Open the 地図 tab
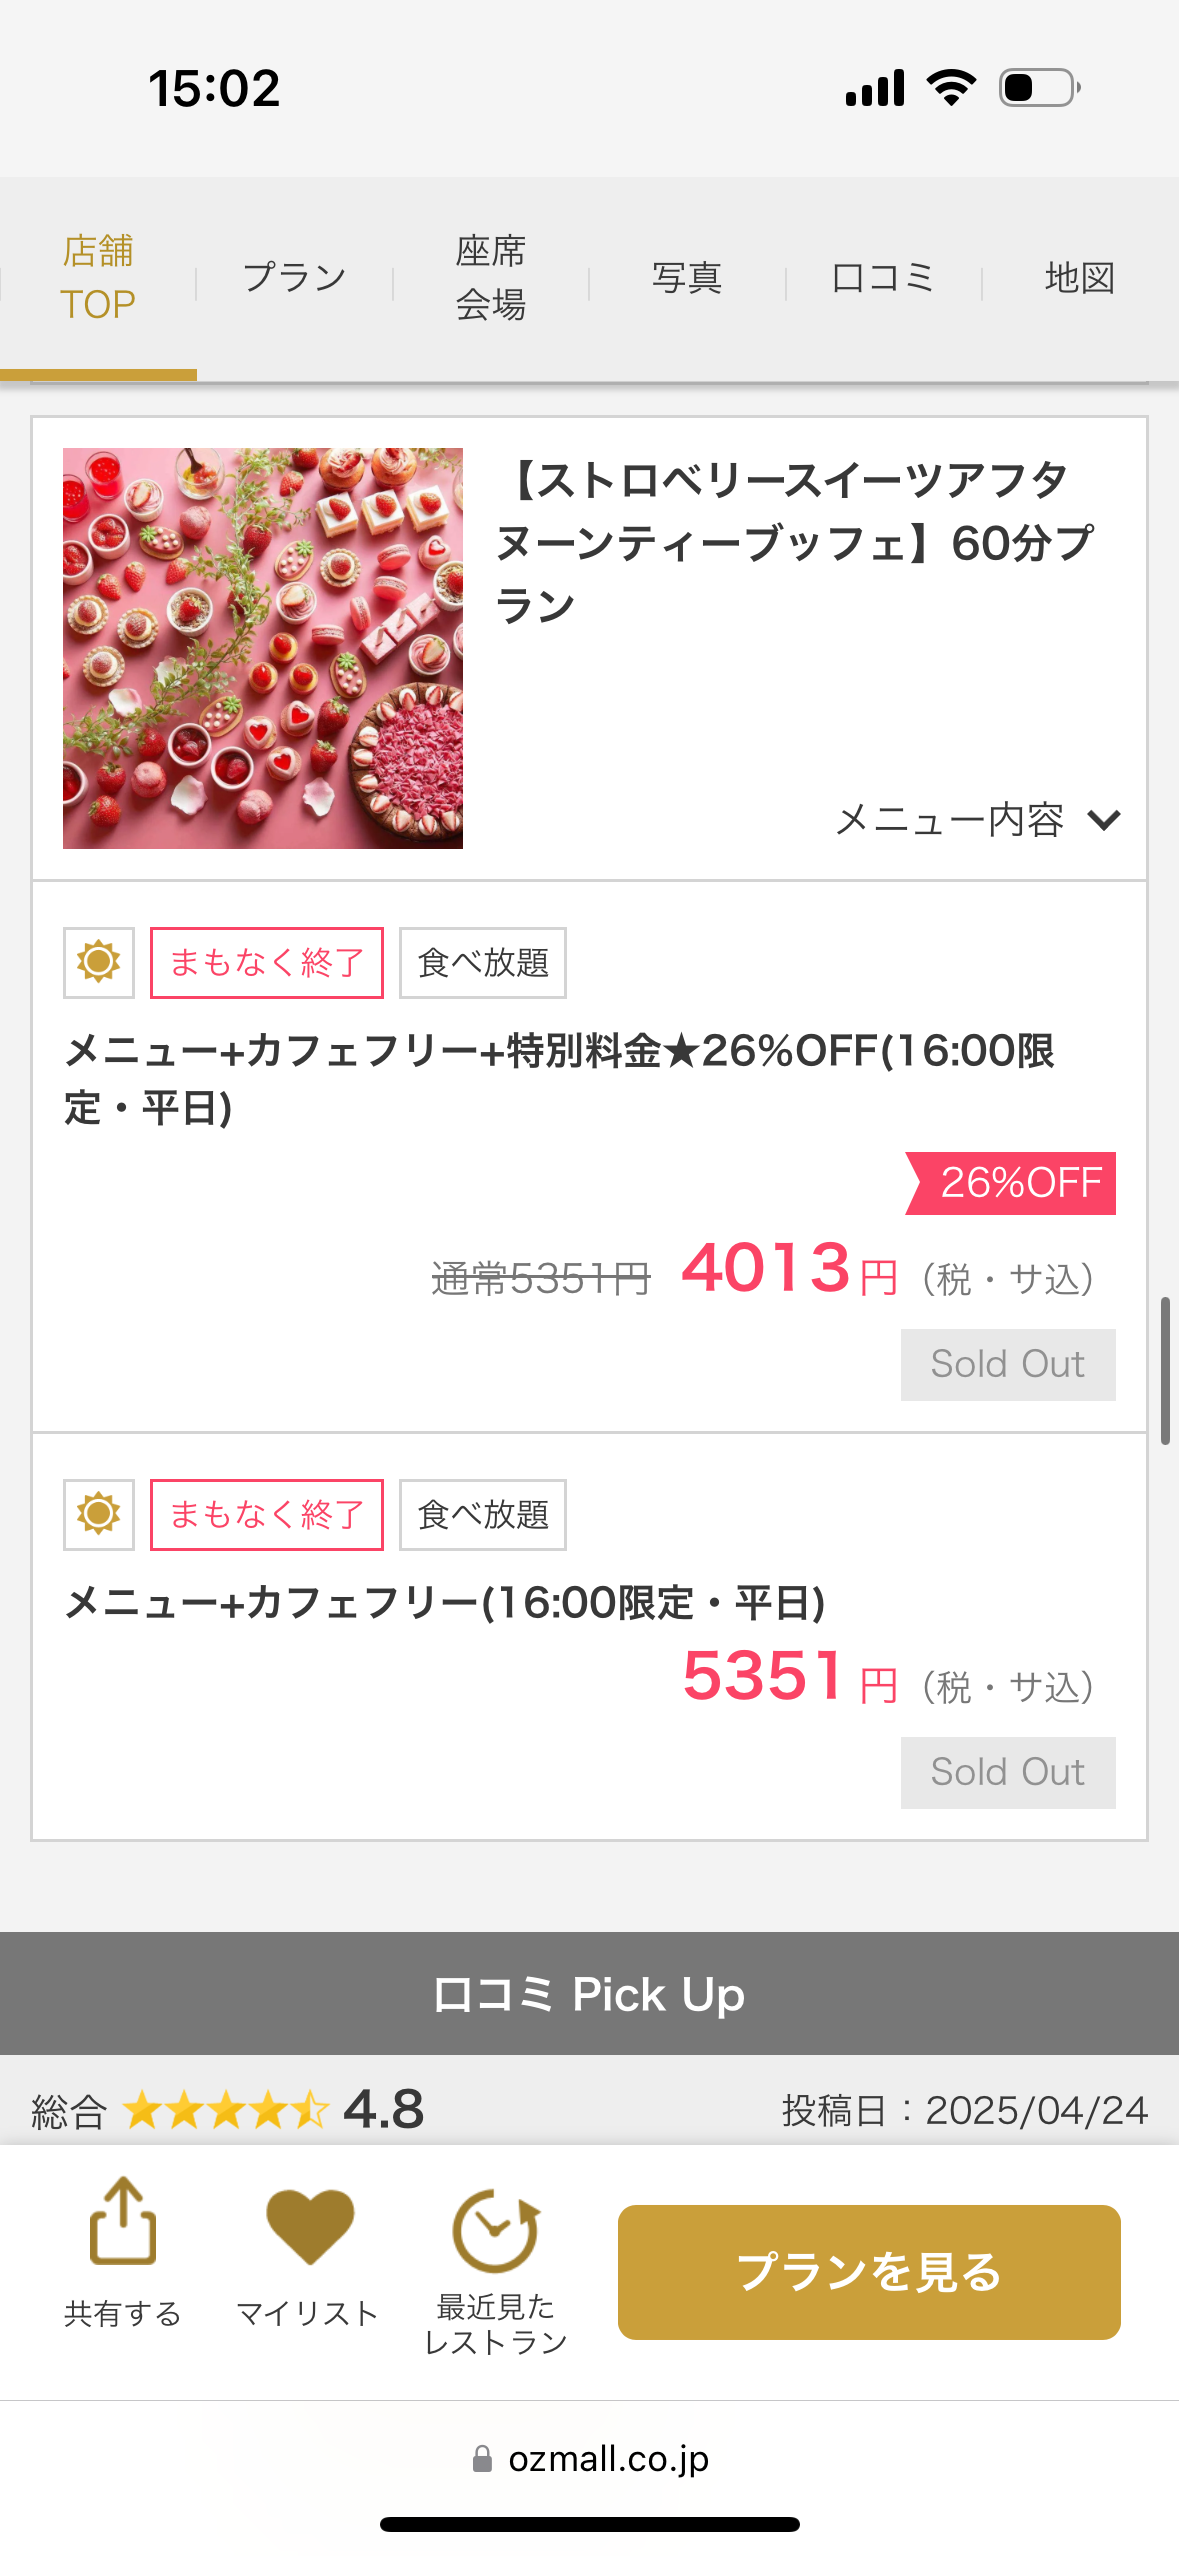This screenshot has width=1179, height=2556. pos(1080,278)
